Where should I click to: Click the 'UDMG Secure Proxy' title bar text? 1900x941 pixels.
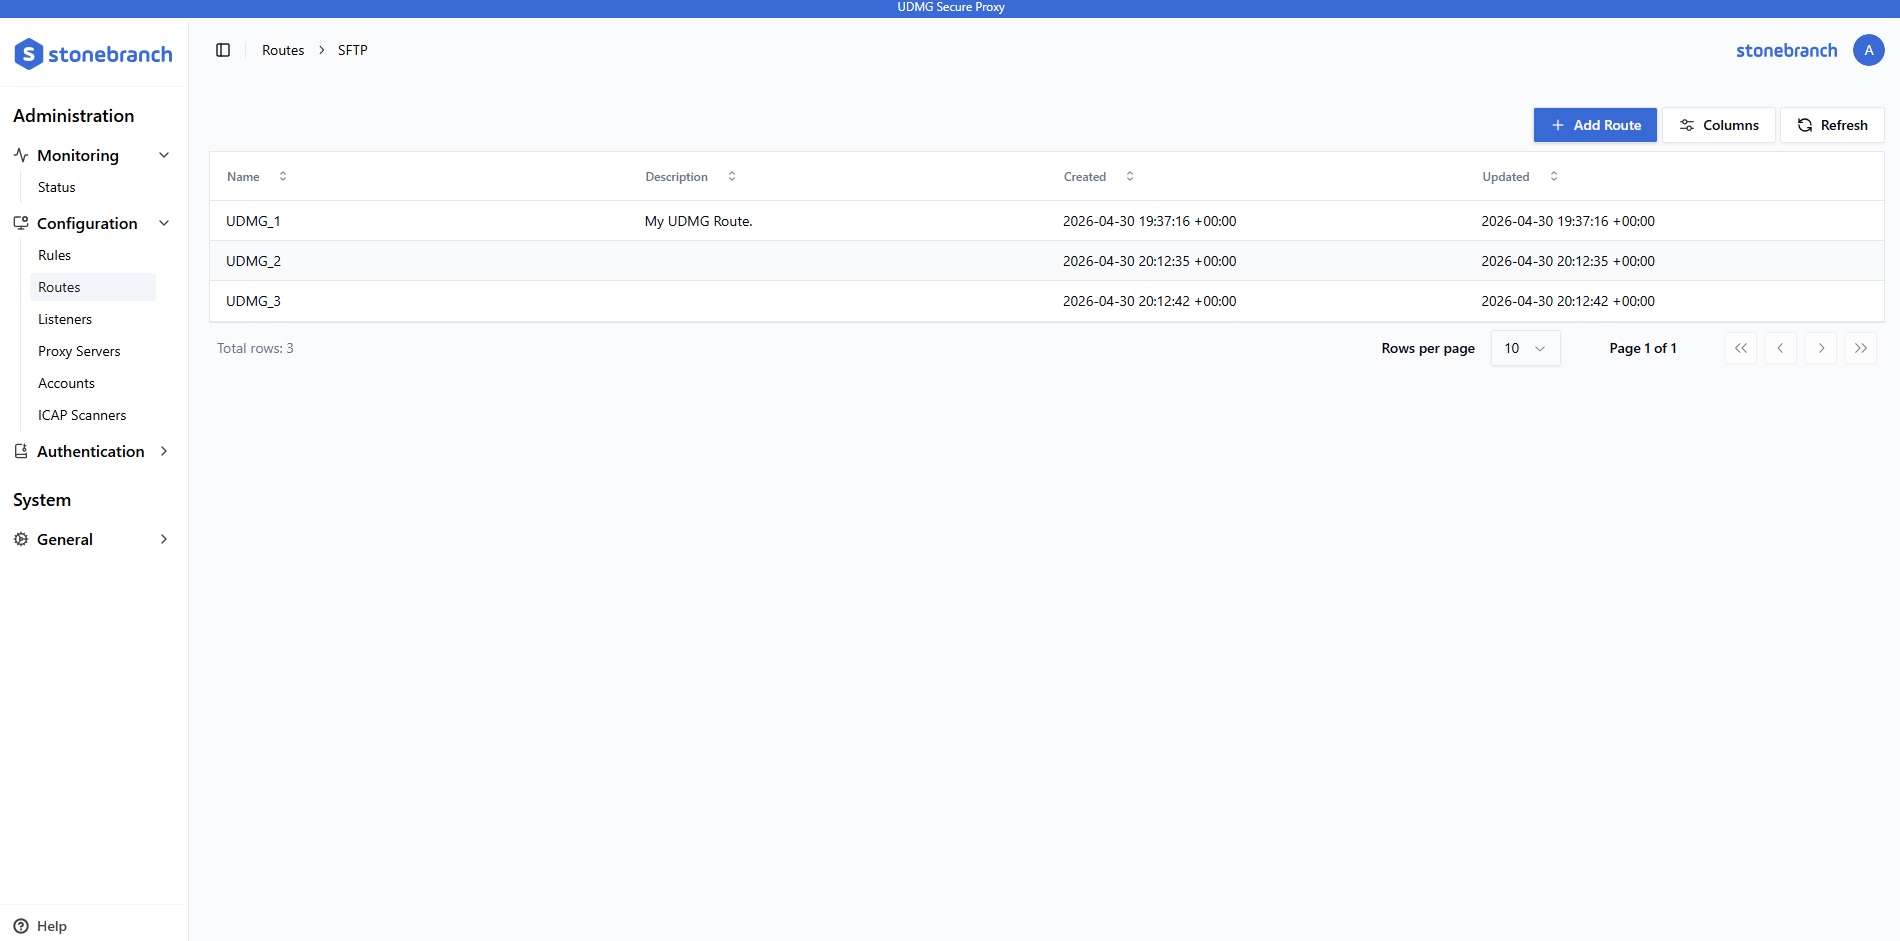[x=951, y=7]
